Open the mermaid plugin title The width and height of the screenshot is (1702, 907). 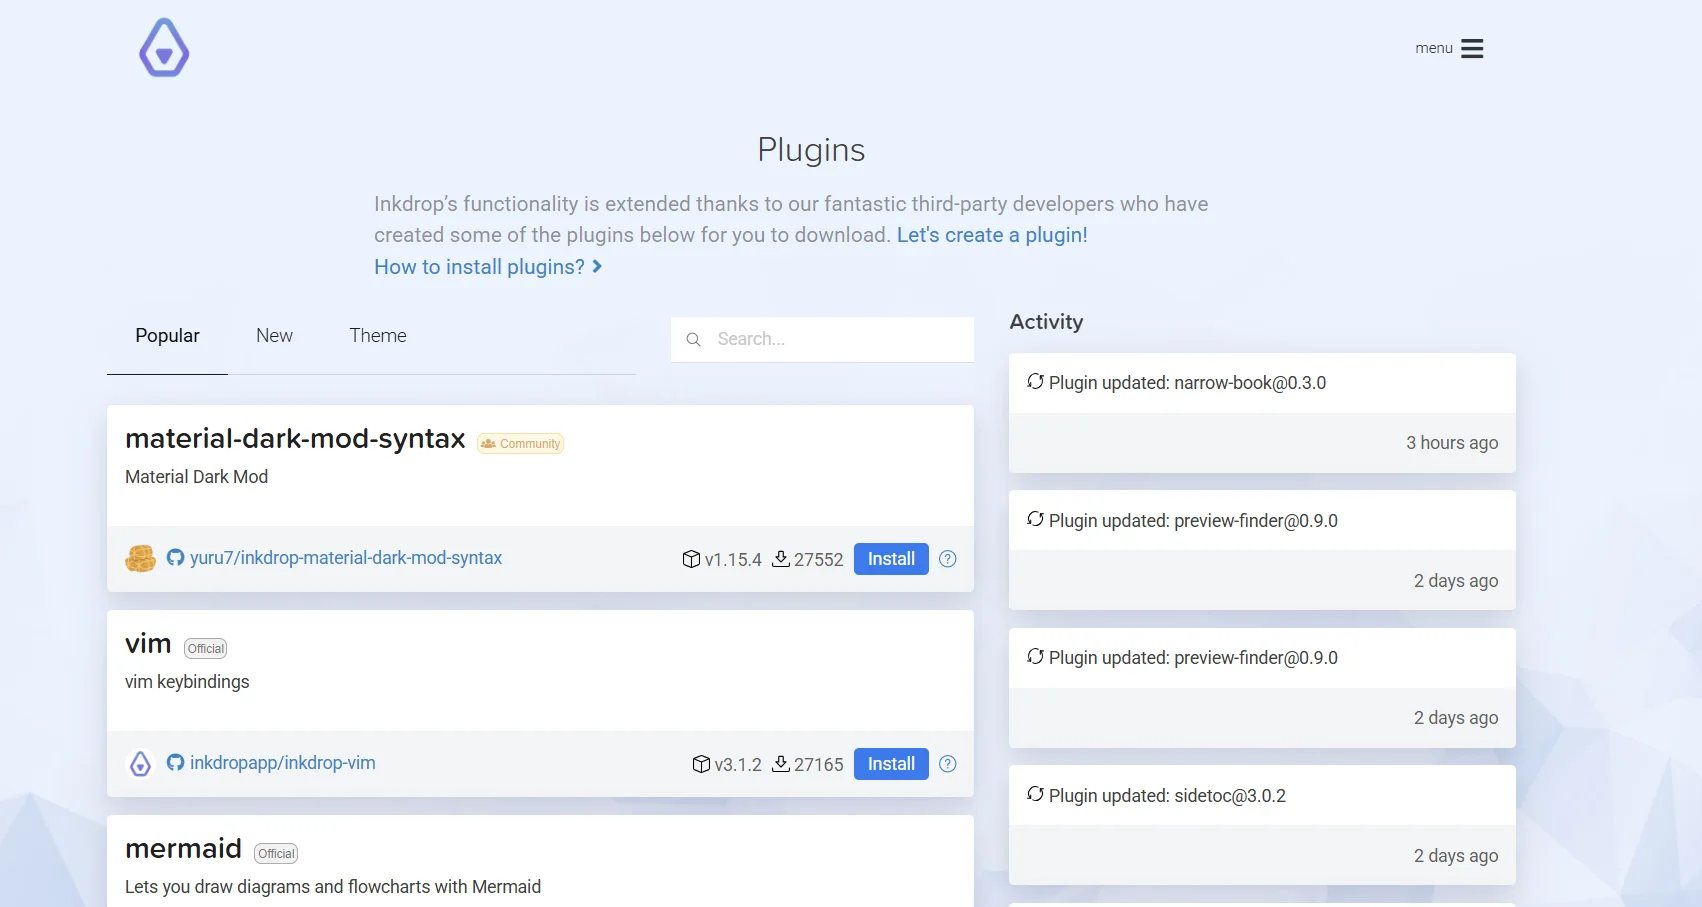coord(183,849)
